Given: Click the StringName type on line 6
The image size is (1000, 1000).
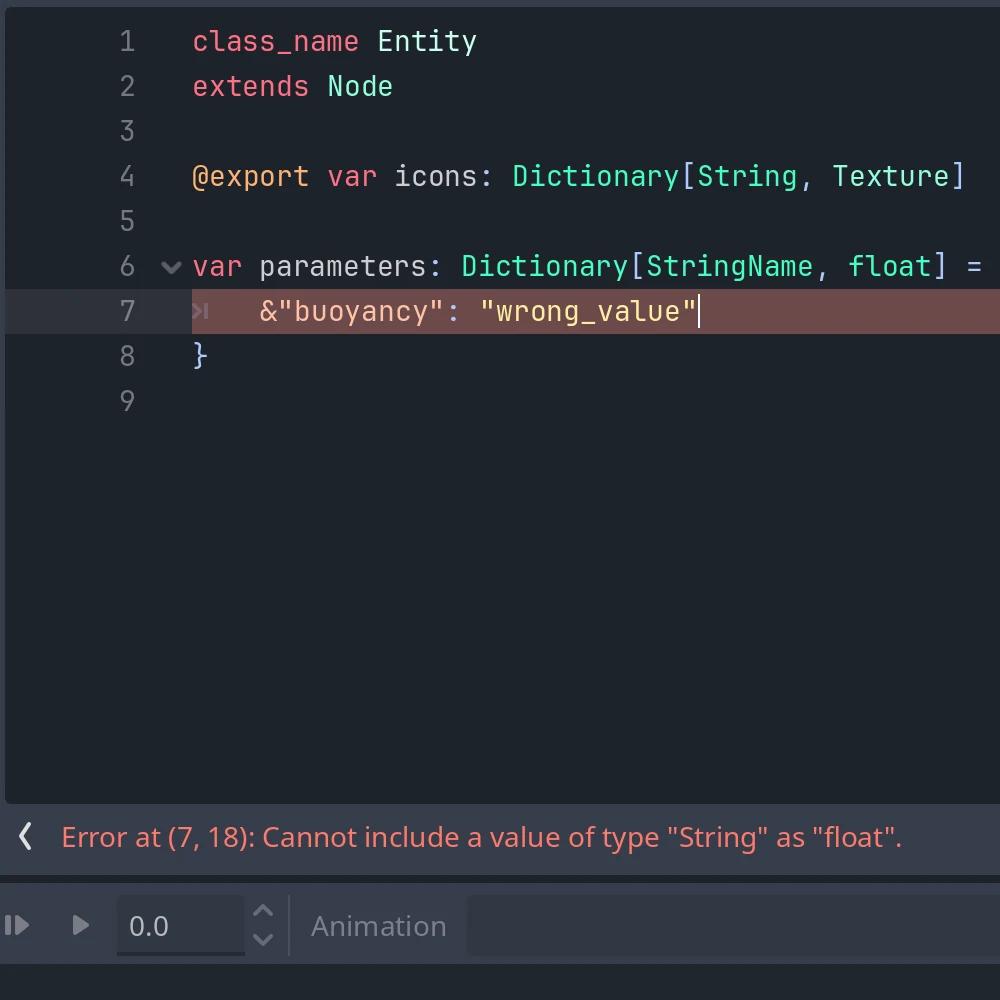Looking at the screenshot, I should [730, 267].
